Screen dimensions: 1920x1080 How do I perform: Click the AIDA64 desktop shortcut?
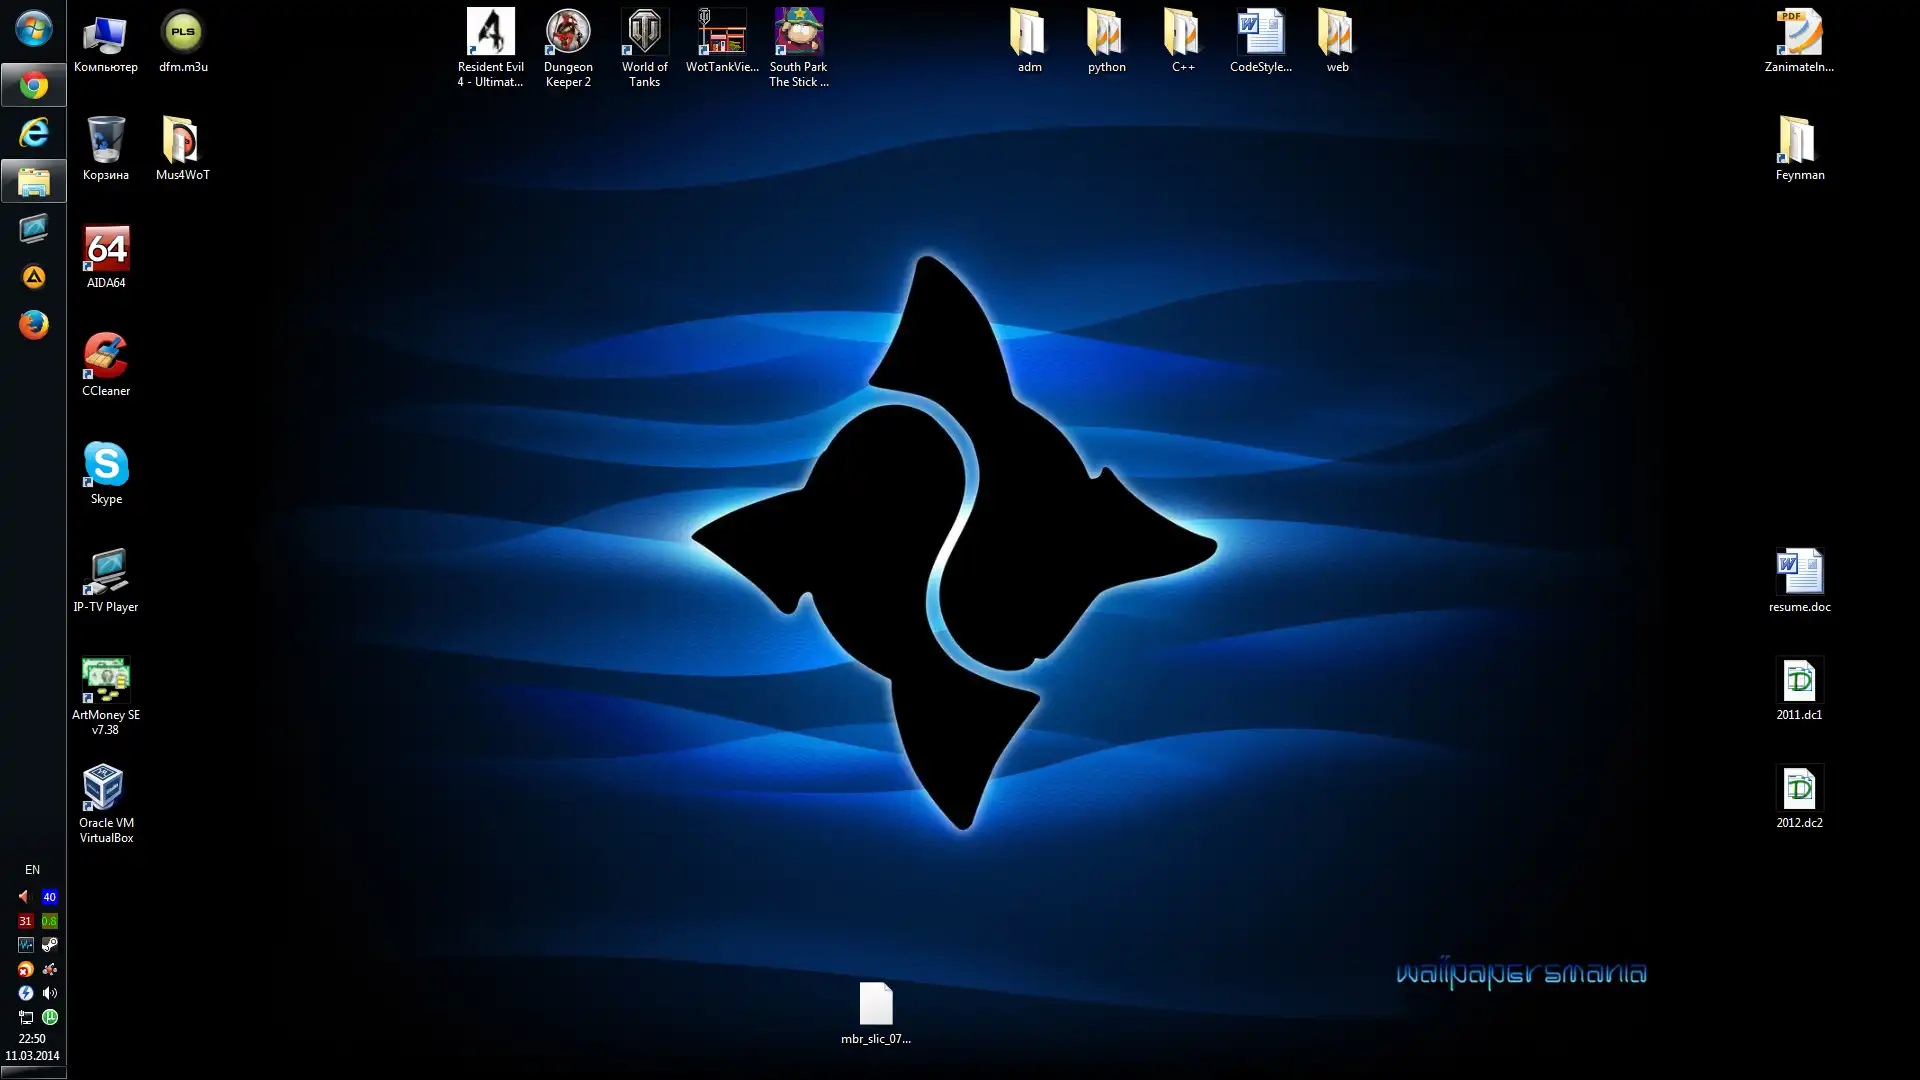(x=105, y=250)
